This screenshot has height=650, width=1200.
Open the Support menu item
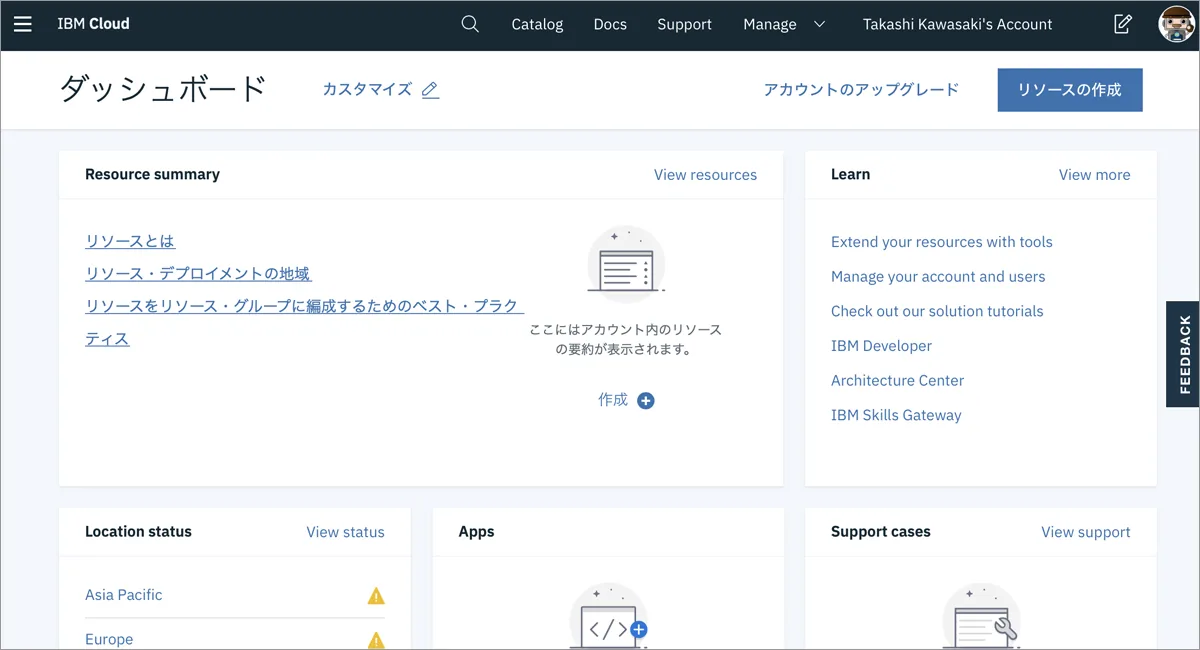click(x=684, y=24)
